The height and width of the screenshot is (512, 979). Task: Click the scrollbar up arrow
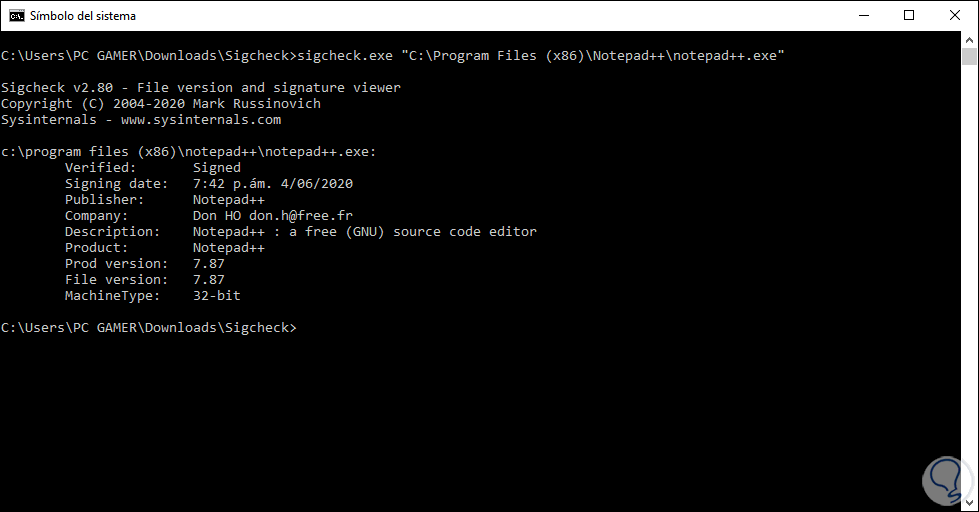point(970,41)
